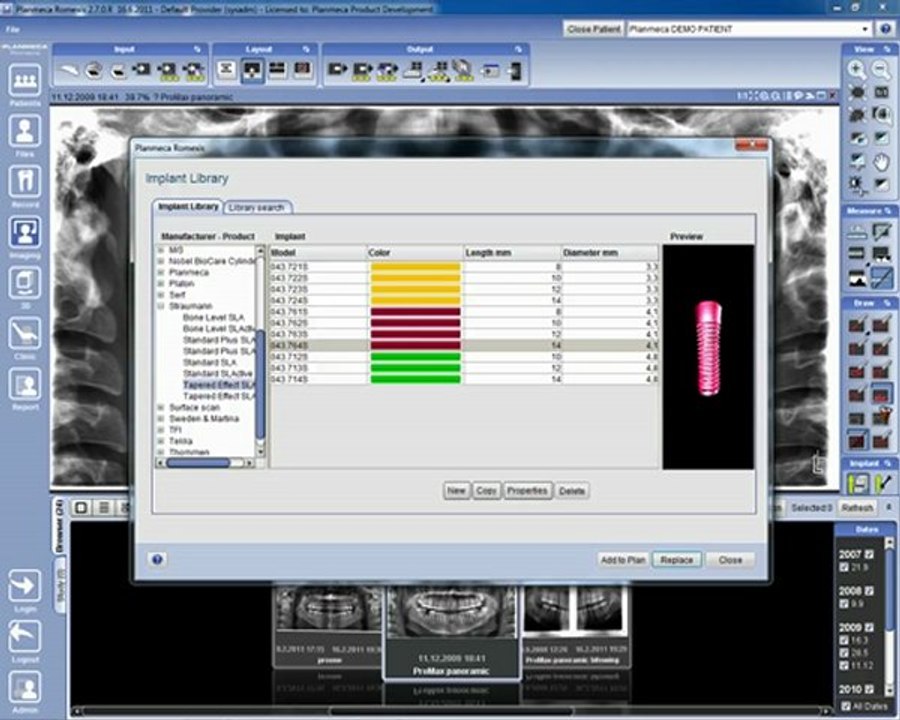Open the Clinic module in the sidebar
The height and width of the screenshot is (720, 900).
point(25,334)
